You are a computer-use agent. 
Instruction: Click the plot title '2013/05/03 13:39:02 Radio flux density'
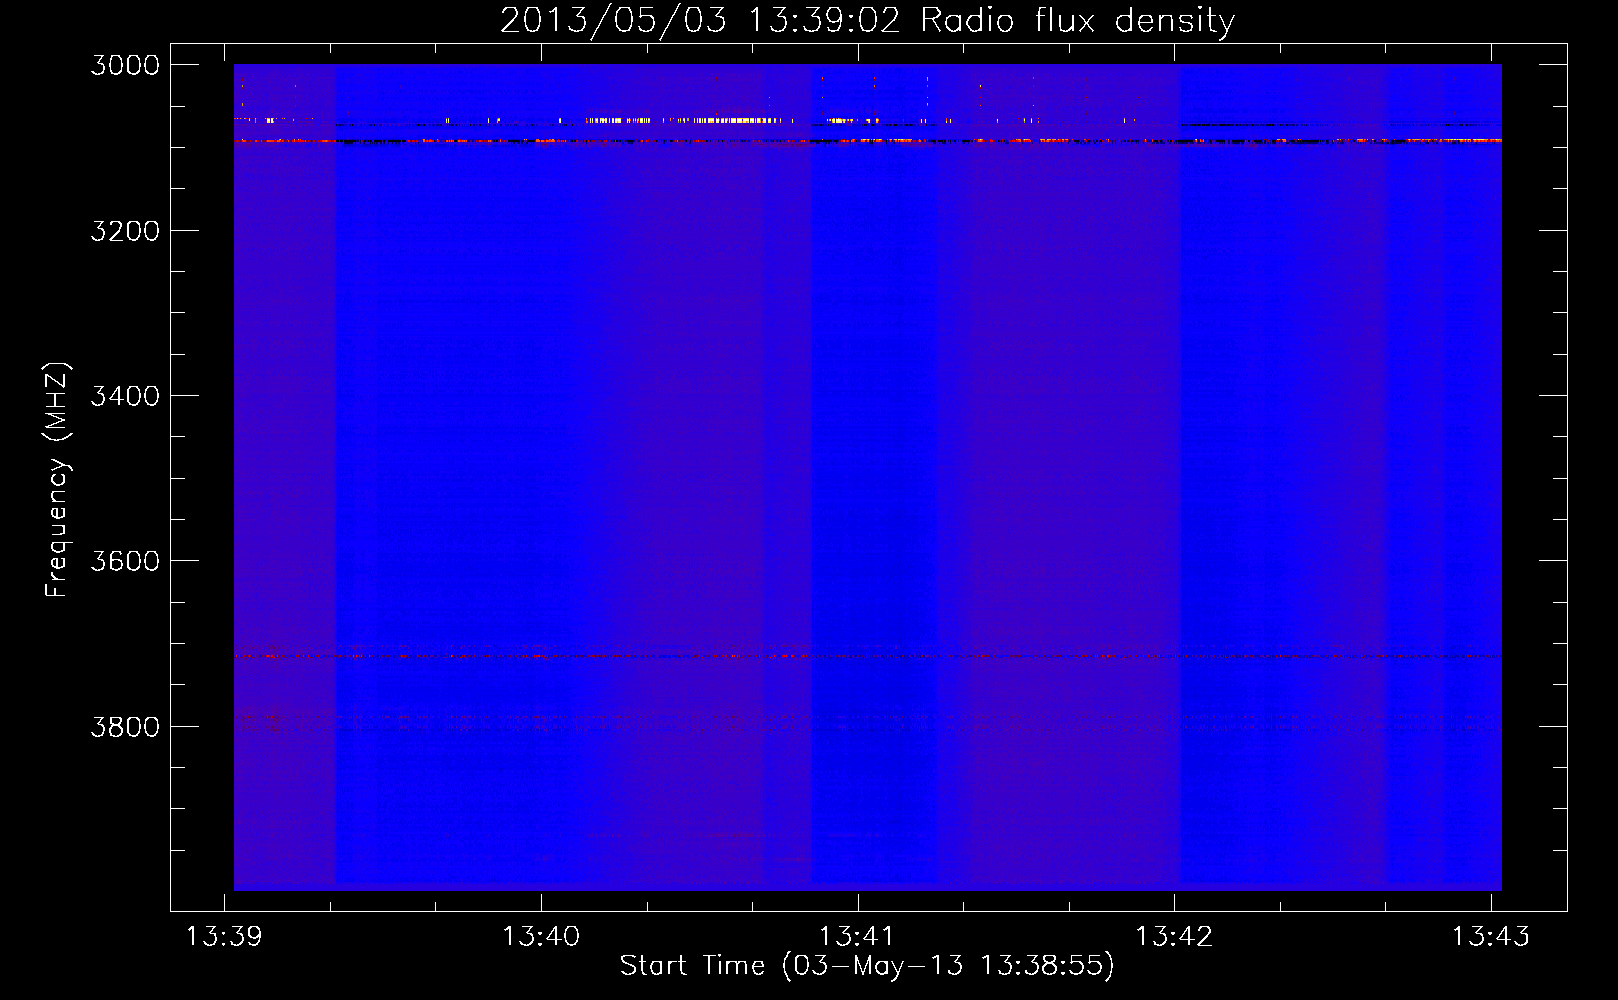867,21
